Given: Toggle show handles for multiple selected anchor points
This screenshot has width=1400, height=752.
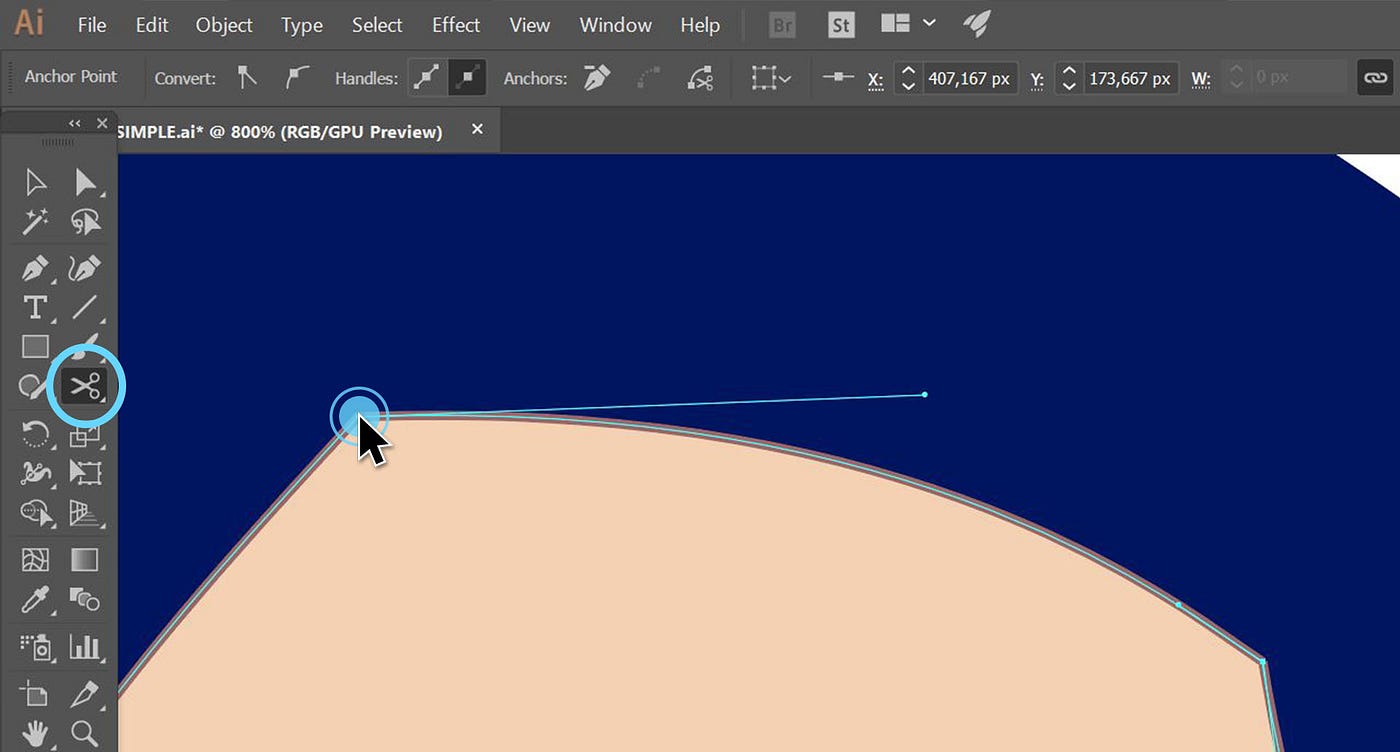Looking at the screenshot, I should [428, 77].
